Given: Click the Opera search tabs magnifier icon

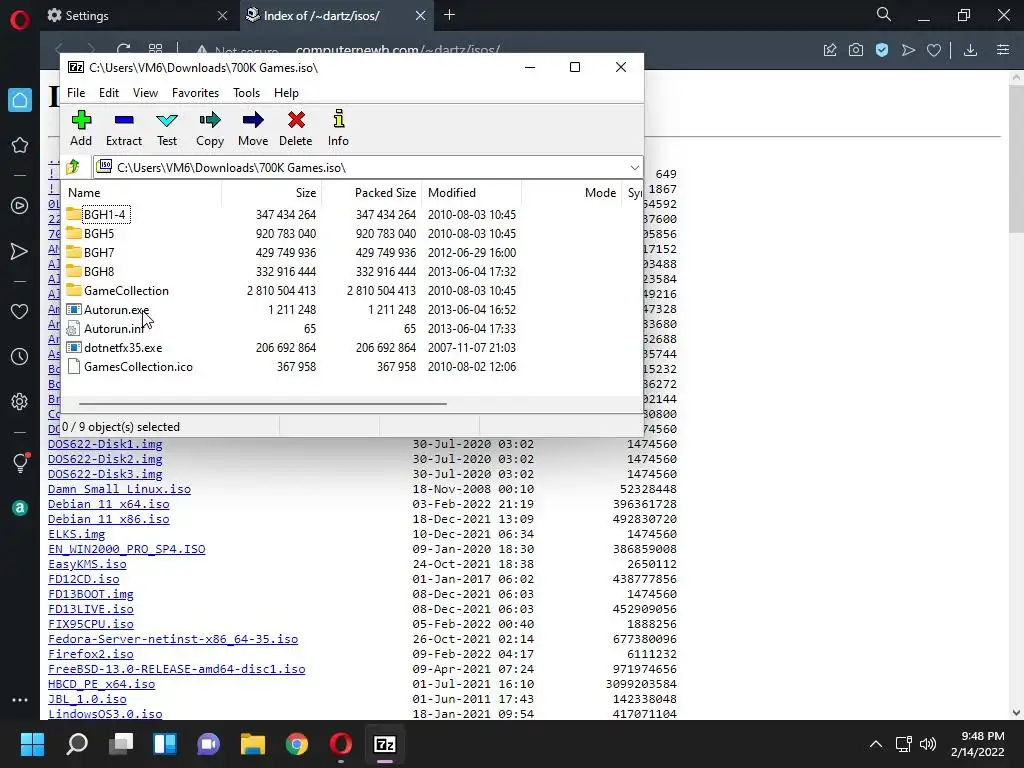Looking at the screenshot, I should click(x=884, y=14).
